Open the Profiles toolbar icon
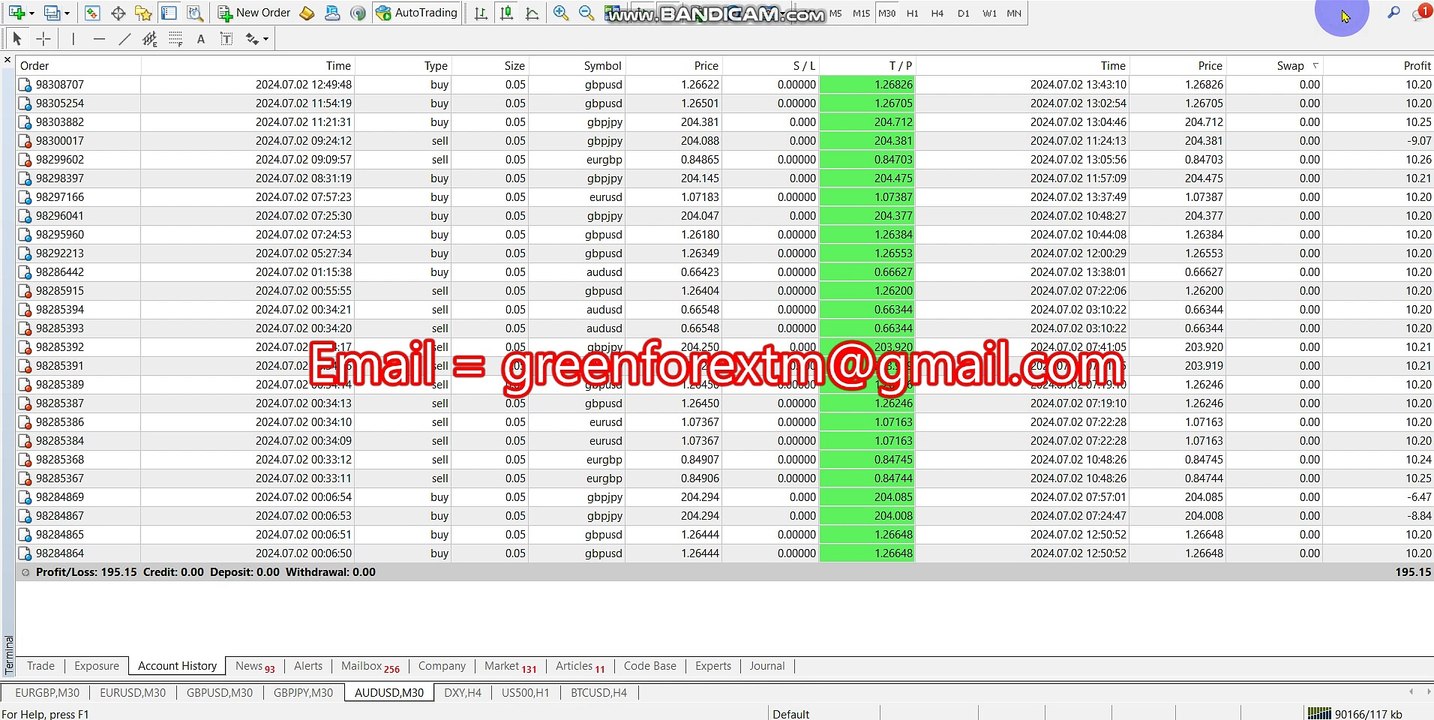 (51, 13)
